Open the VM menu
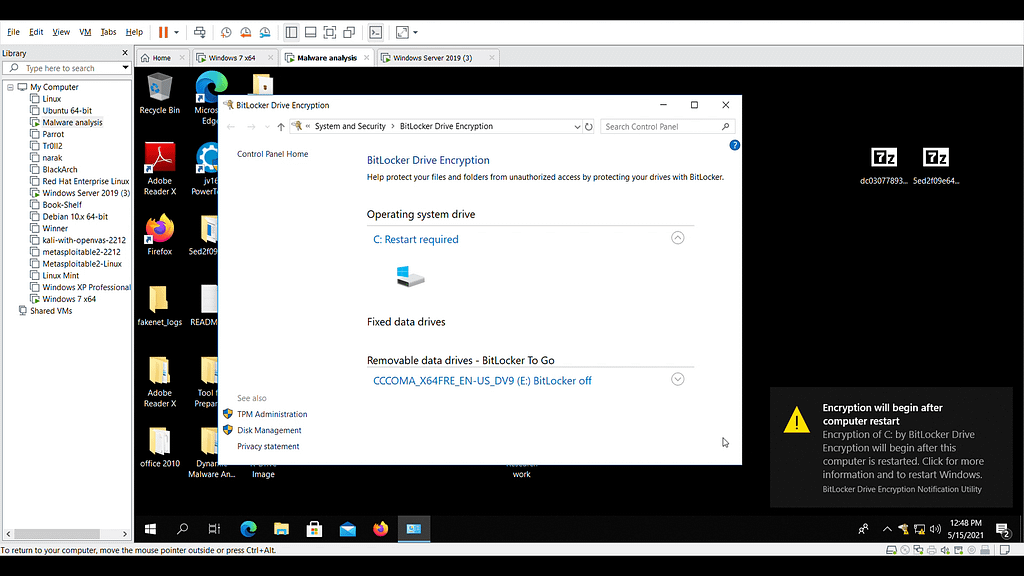Image resolution: width=1024 pixels, height=576 pixels. point(85,32)
